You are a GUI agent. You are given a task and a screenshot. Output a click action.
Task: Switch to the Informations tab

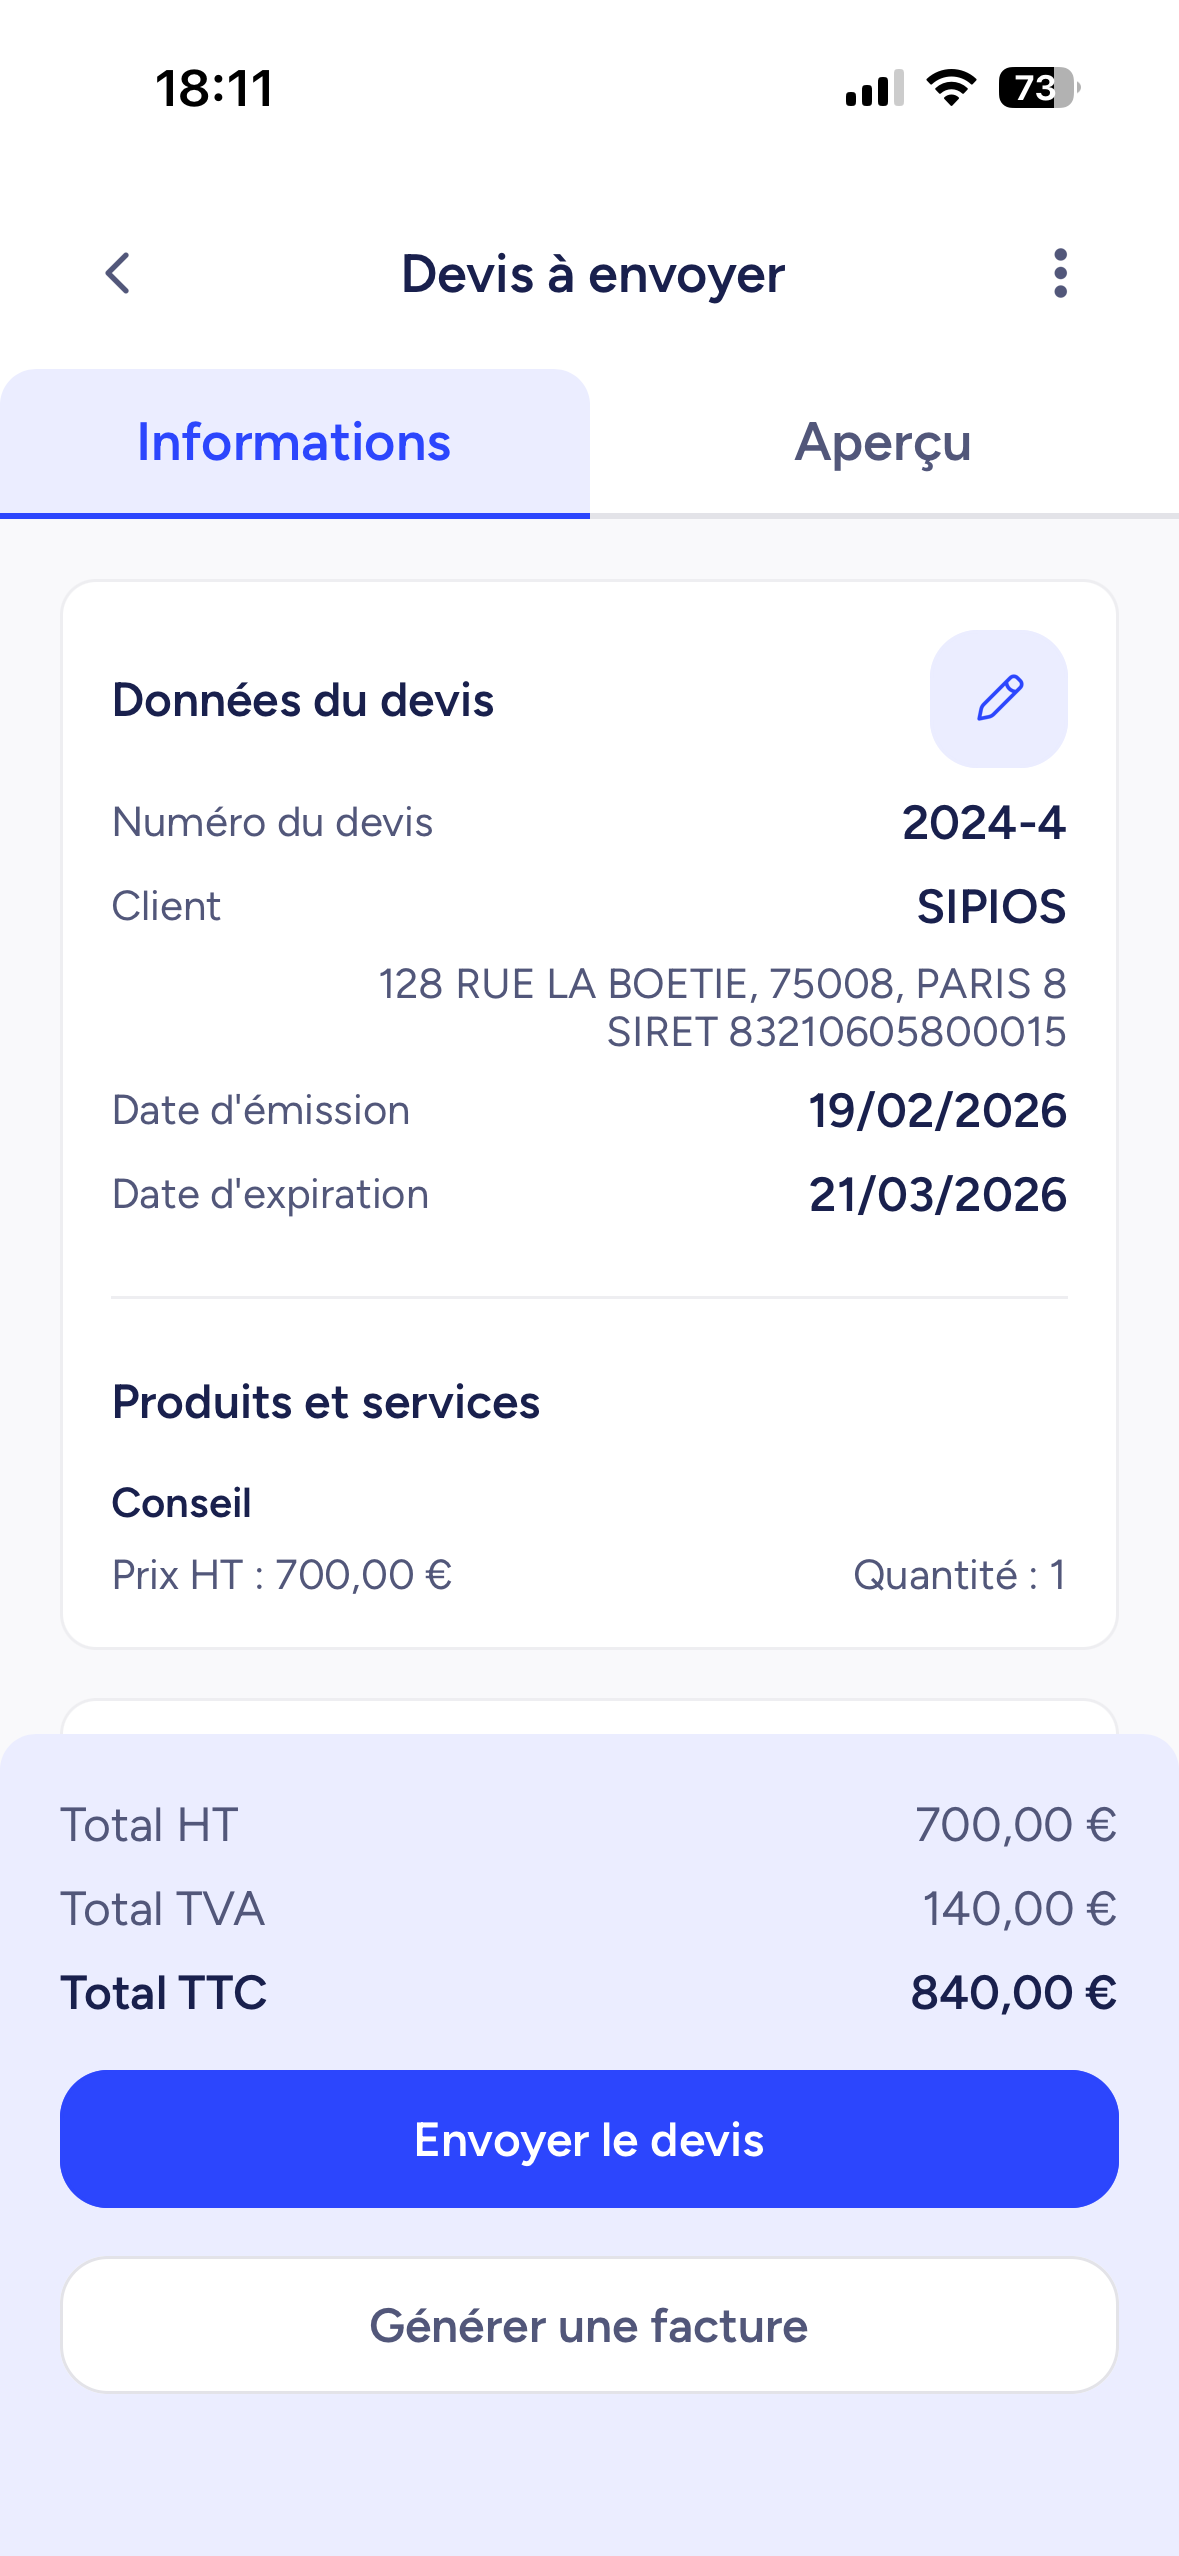pyautogui.click(x=294, y=443)
